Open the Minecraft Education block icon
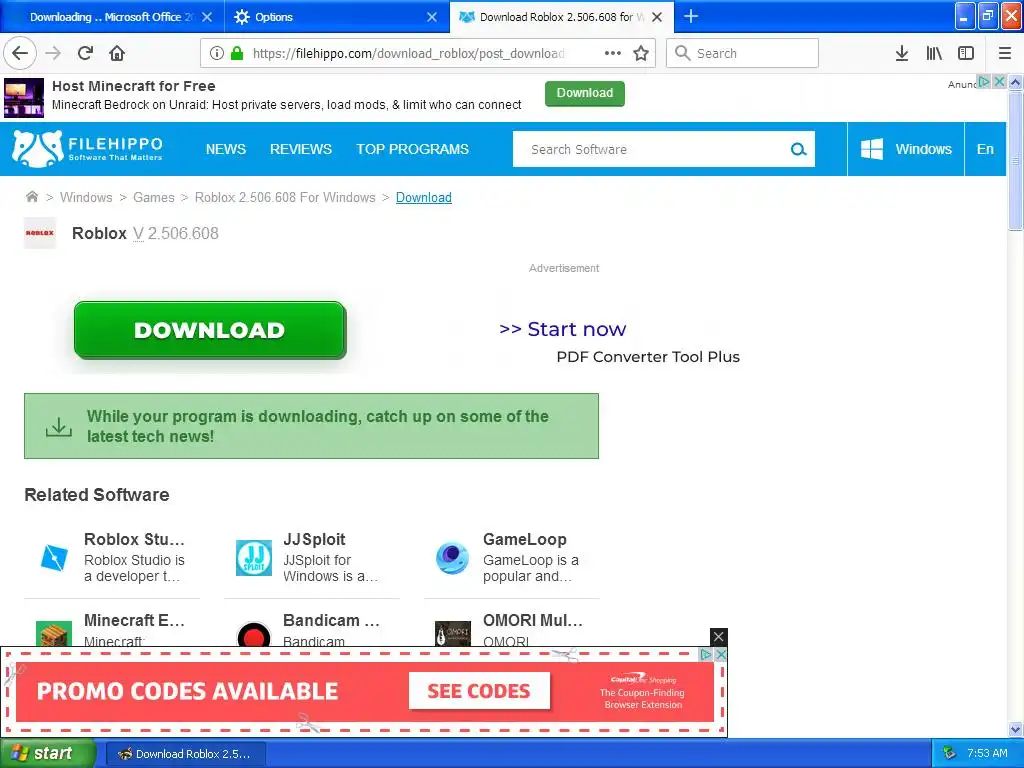The height and width of the screenshot is (768, 1024). point(54,633)
